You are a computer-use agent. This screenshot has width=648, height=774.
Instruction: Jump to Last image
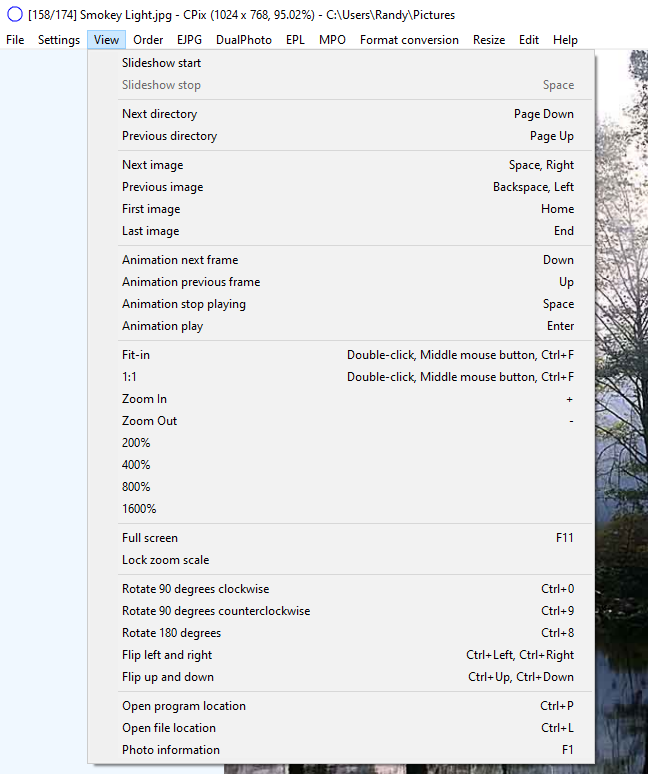341,231
